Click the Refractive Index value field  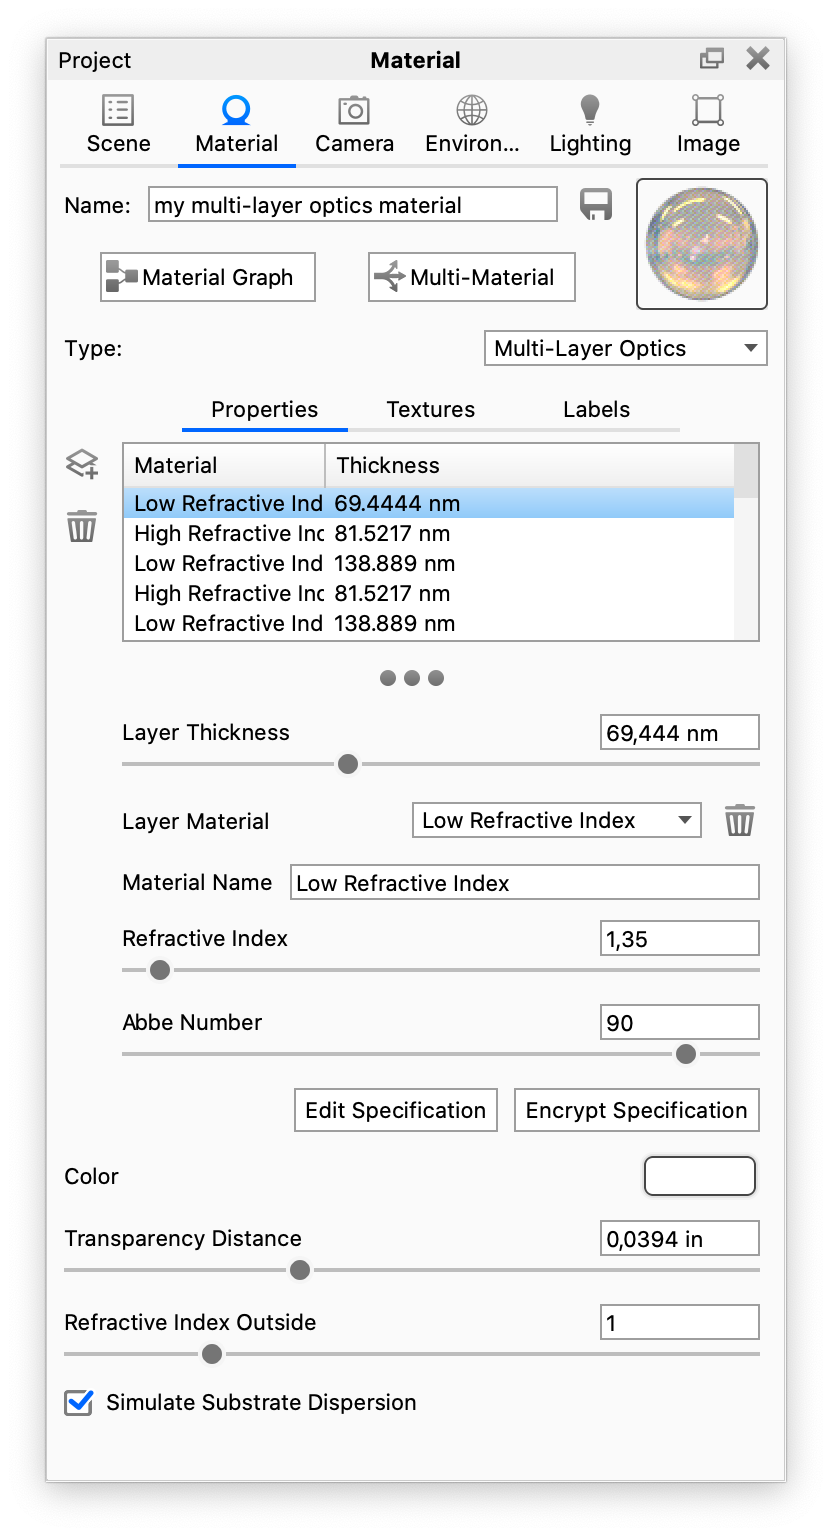coord(679,938)
